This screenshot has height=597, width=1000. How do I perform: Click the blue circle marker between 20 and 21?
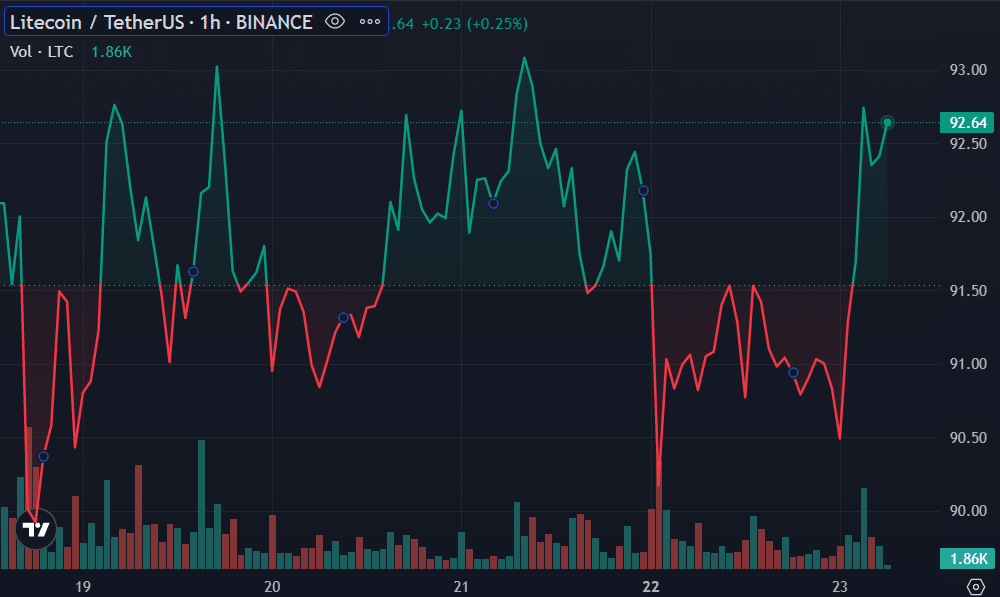(343, 318)
